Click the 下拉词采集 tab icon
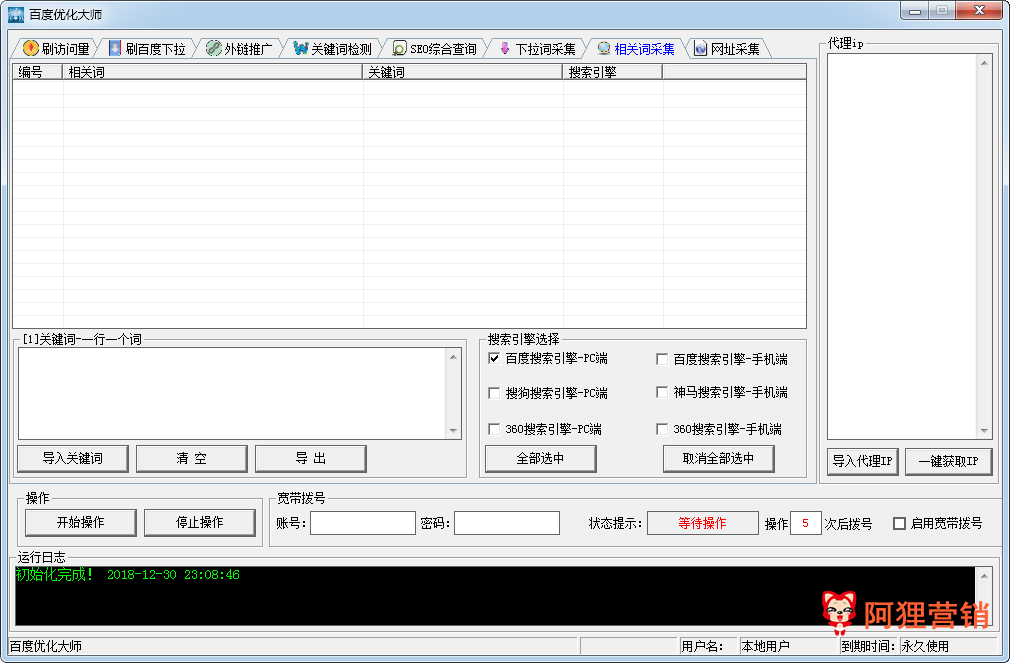This screenshot has width=1010, height=663. pos(504,48)
